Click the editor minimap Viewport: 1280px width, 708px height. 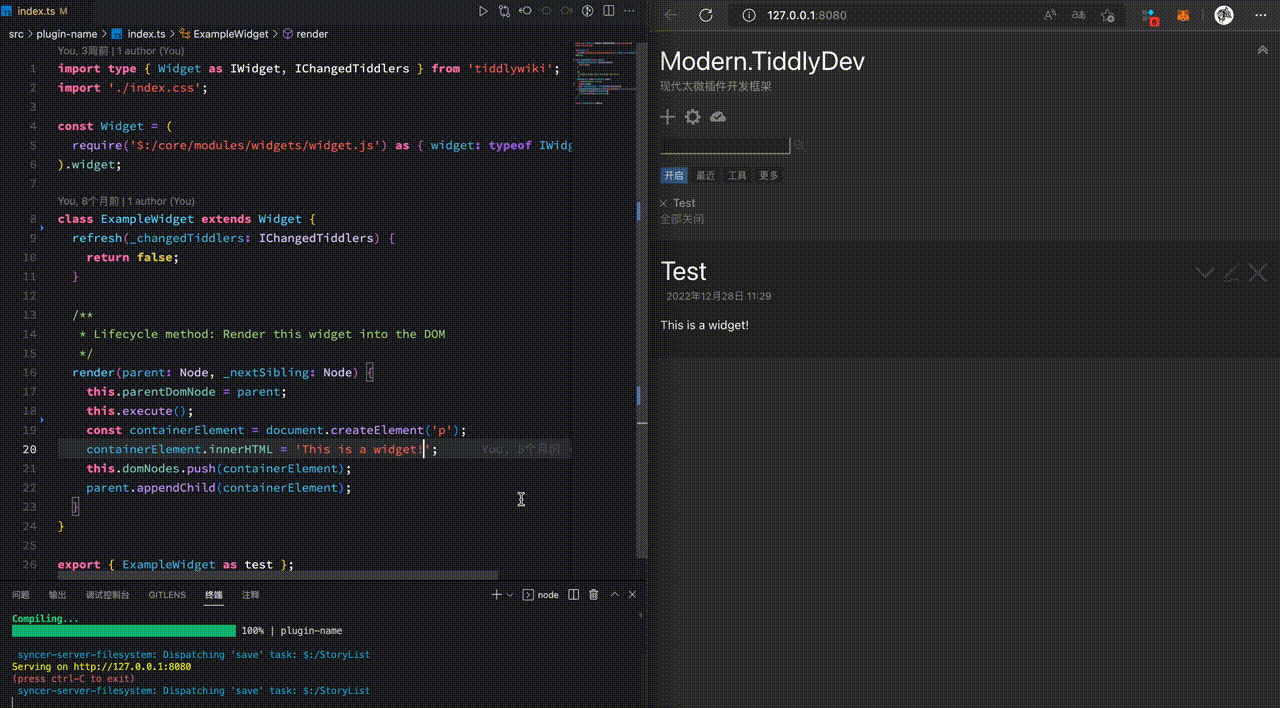tap(603, 75)
